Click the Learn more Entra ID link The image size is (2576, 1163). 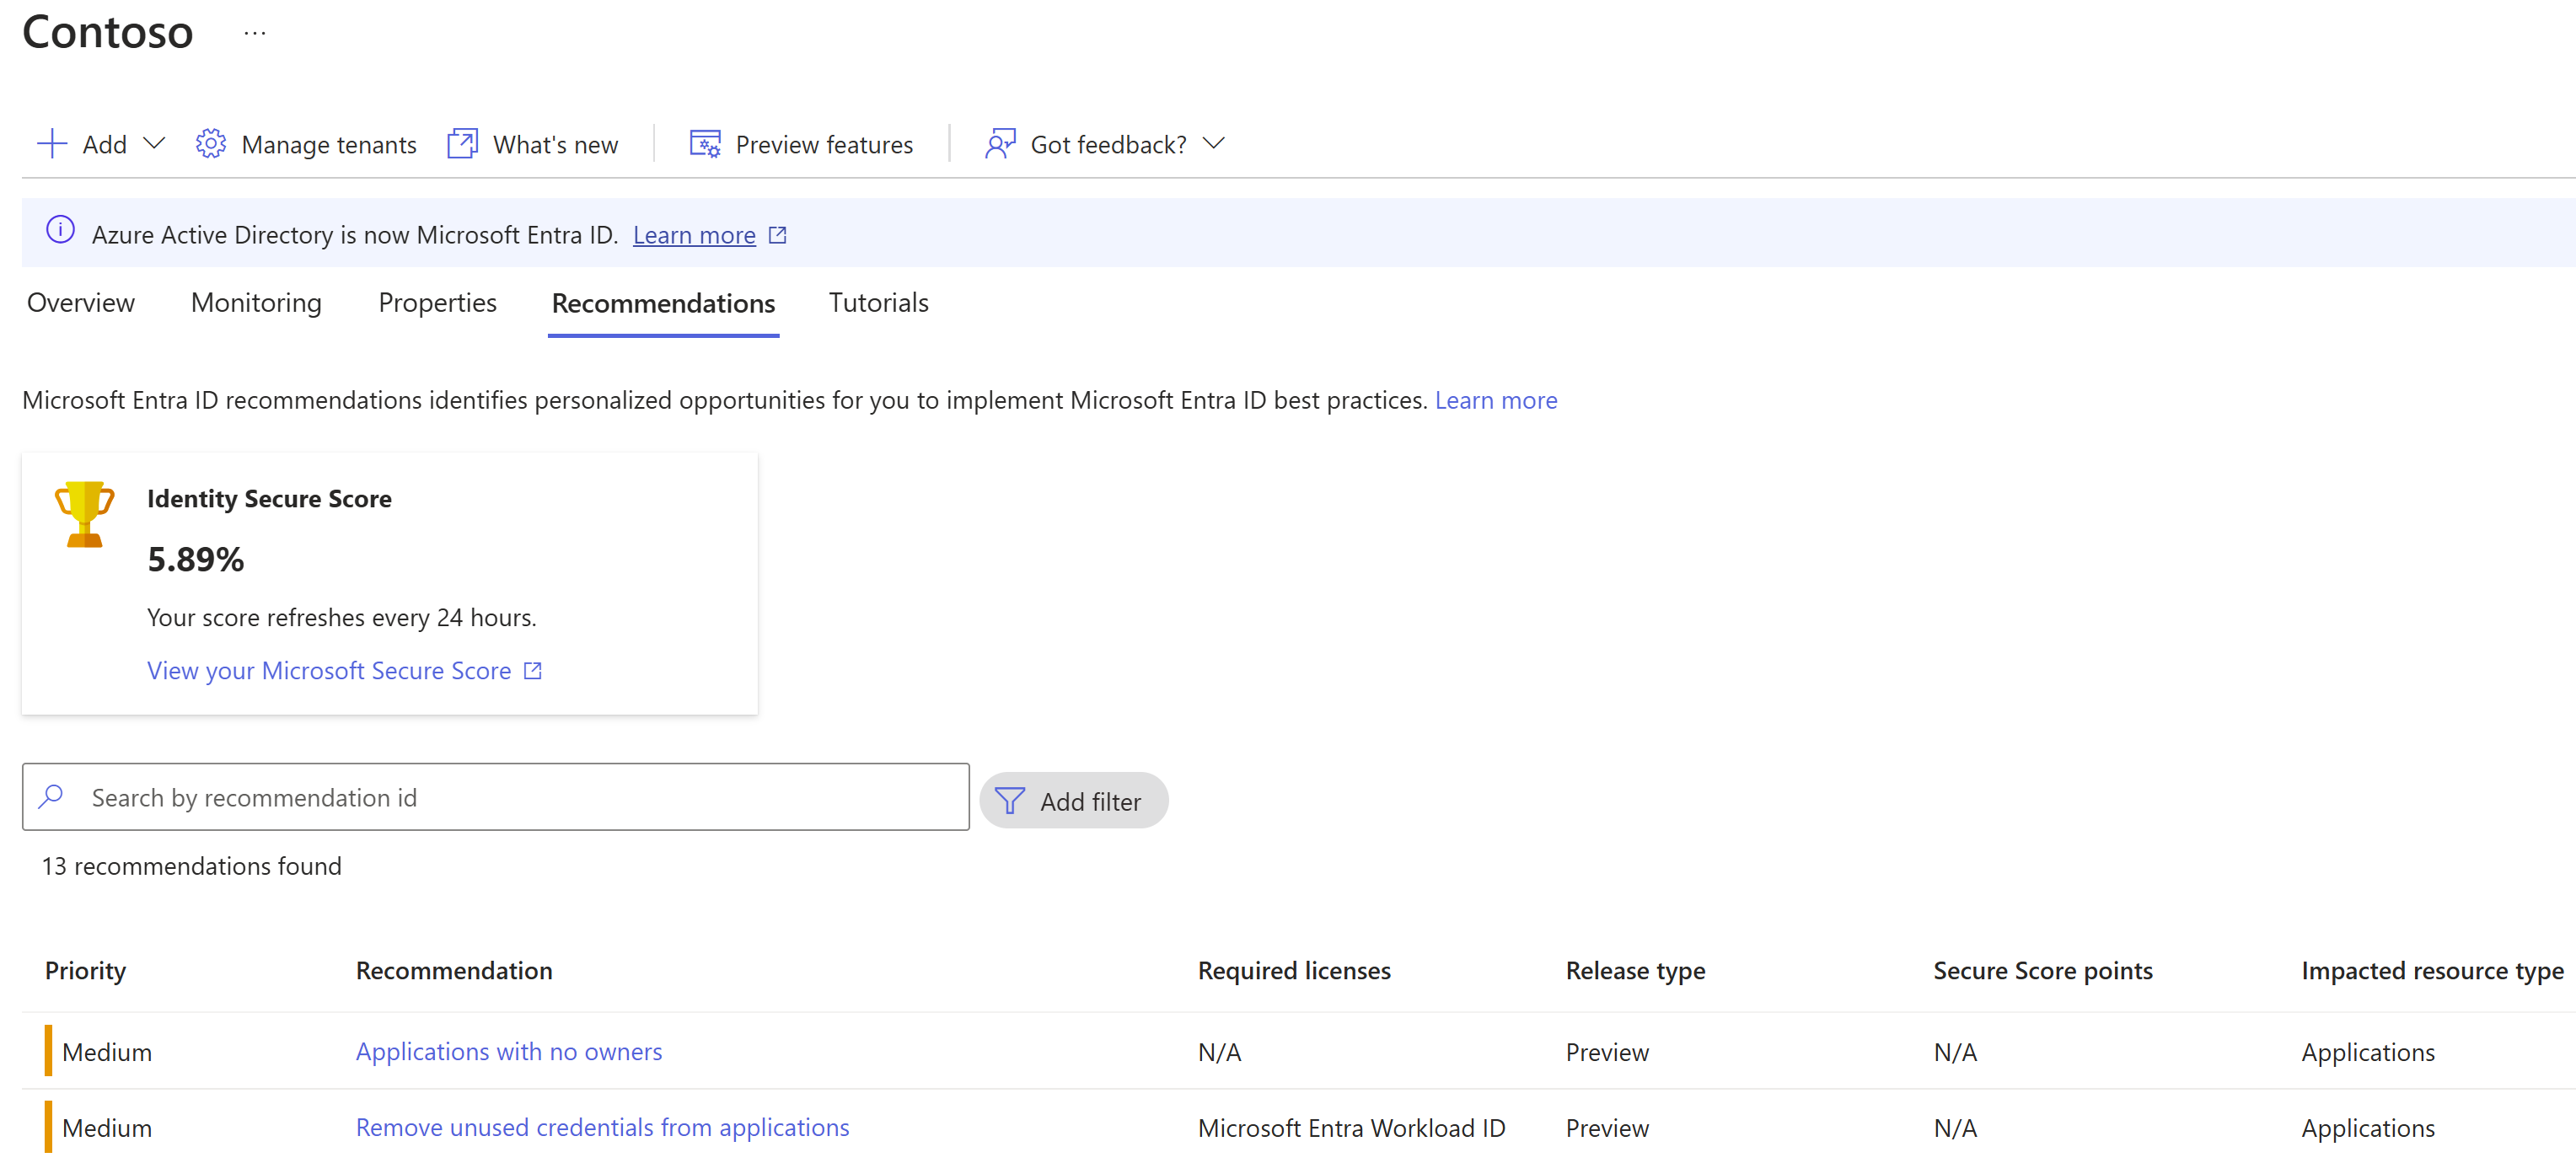pyautogui.click(x=692, y=233)
